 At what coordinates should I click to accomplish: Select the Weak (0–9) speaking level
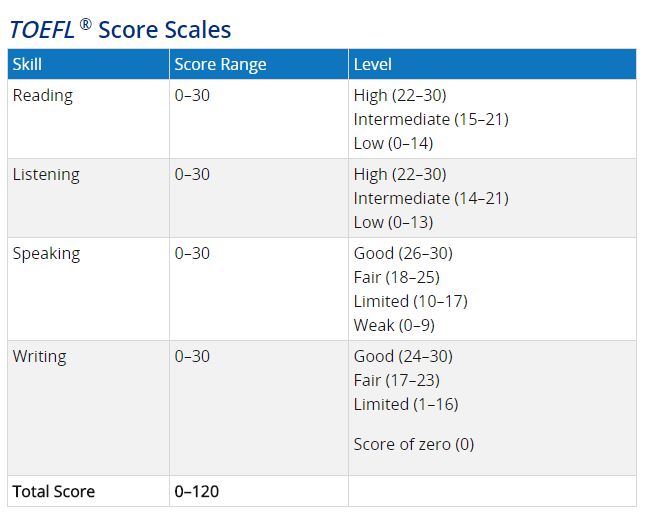394,326
